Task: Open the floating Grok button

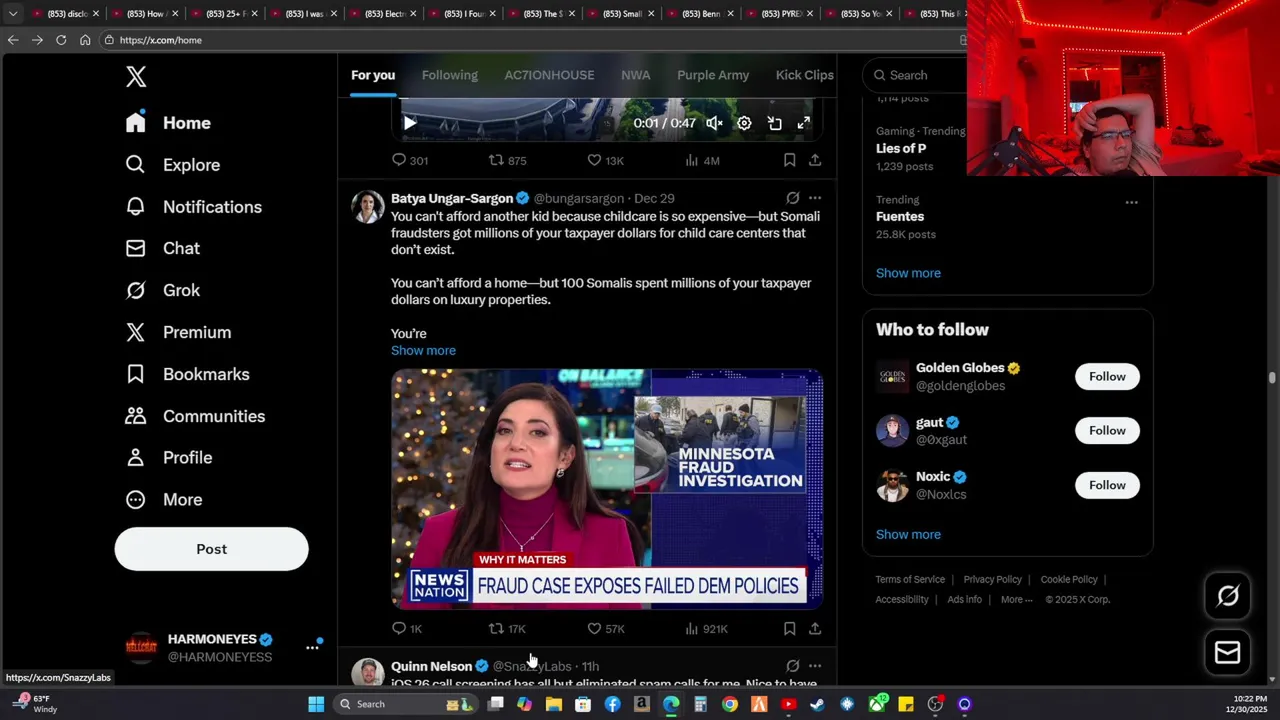Action: [x=1227, y=596]
